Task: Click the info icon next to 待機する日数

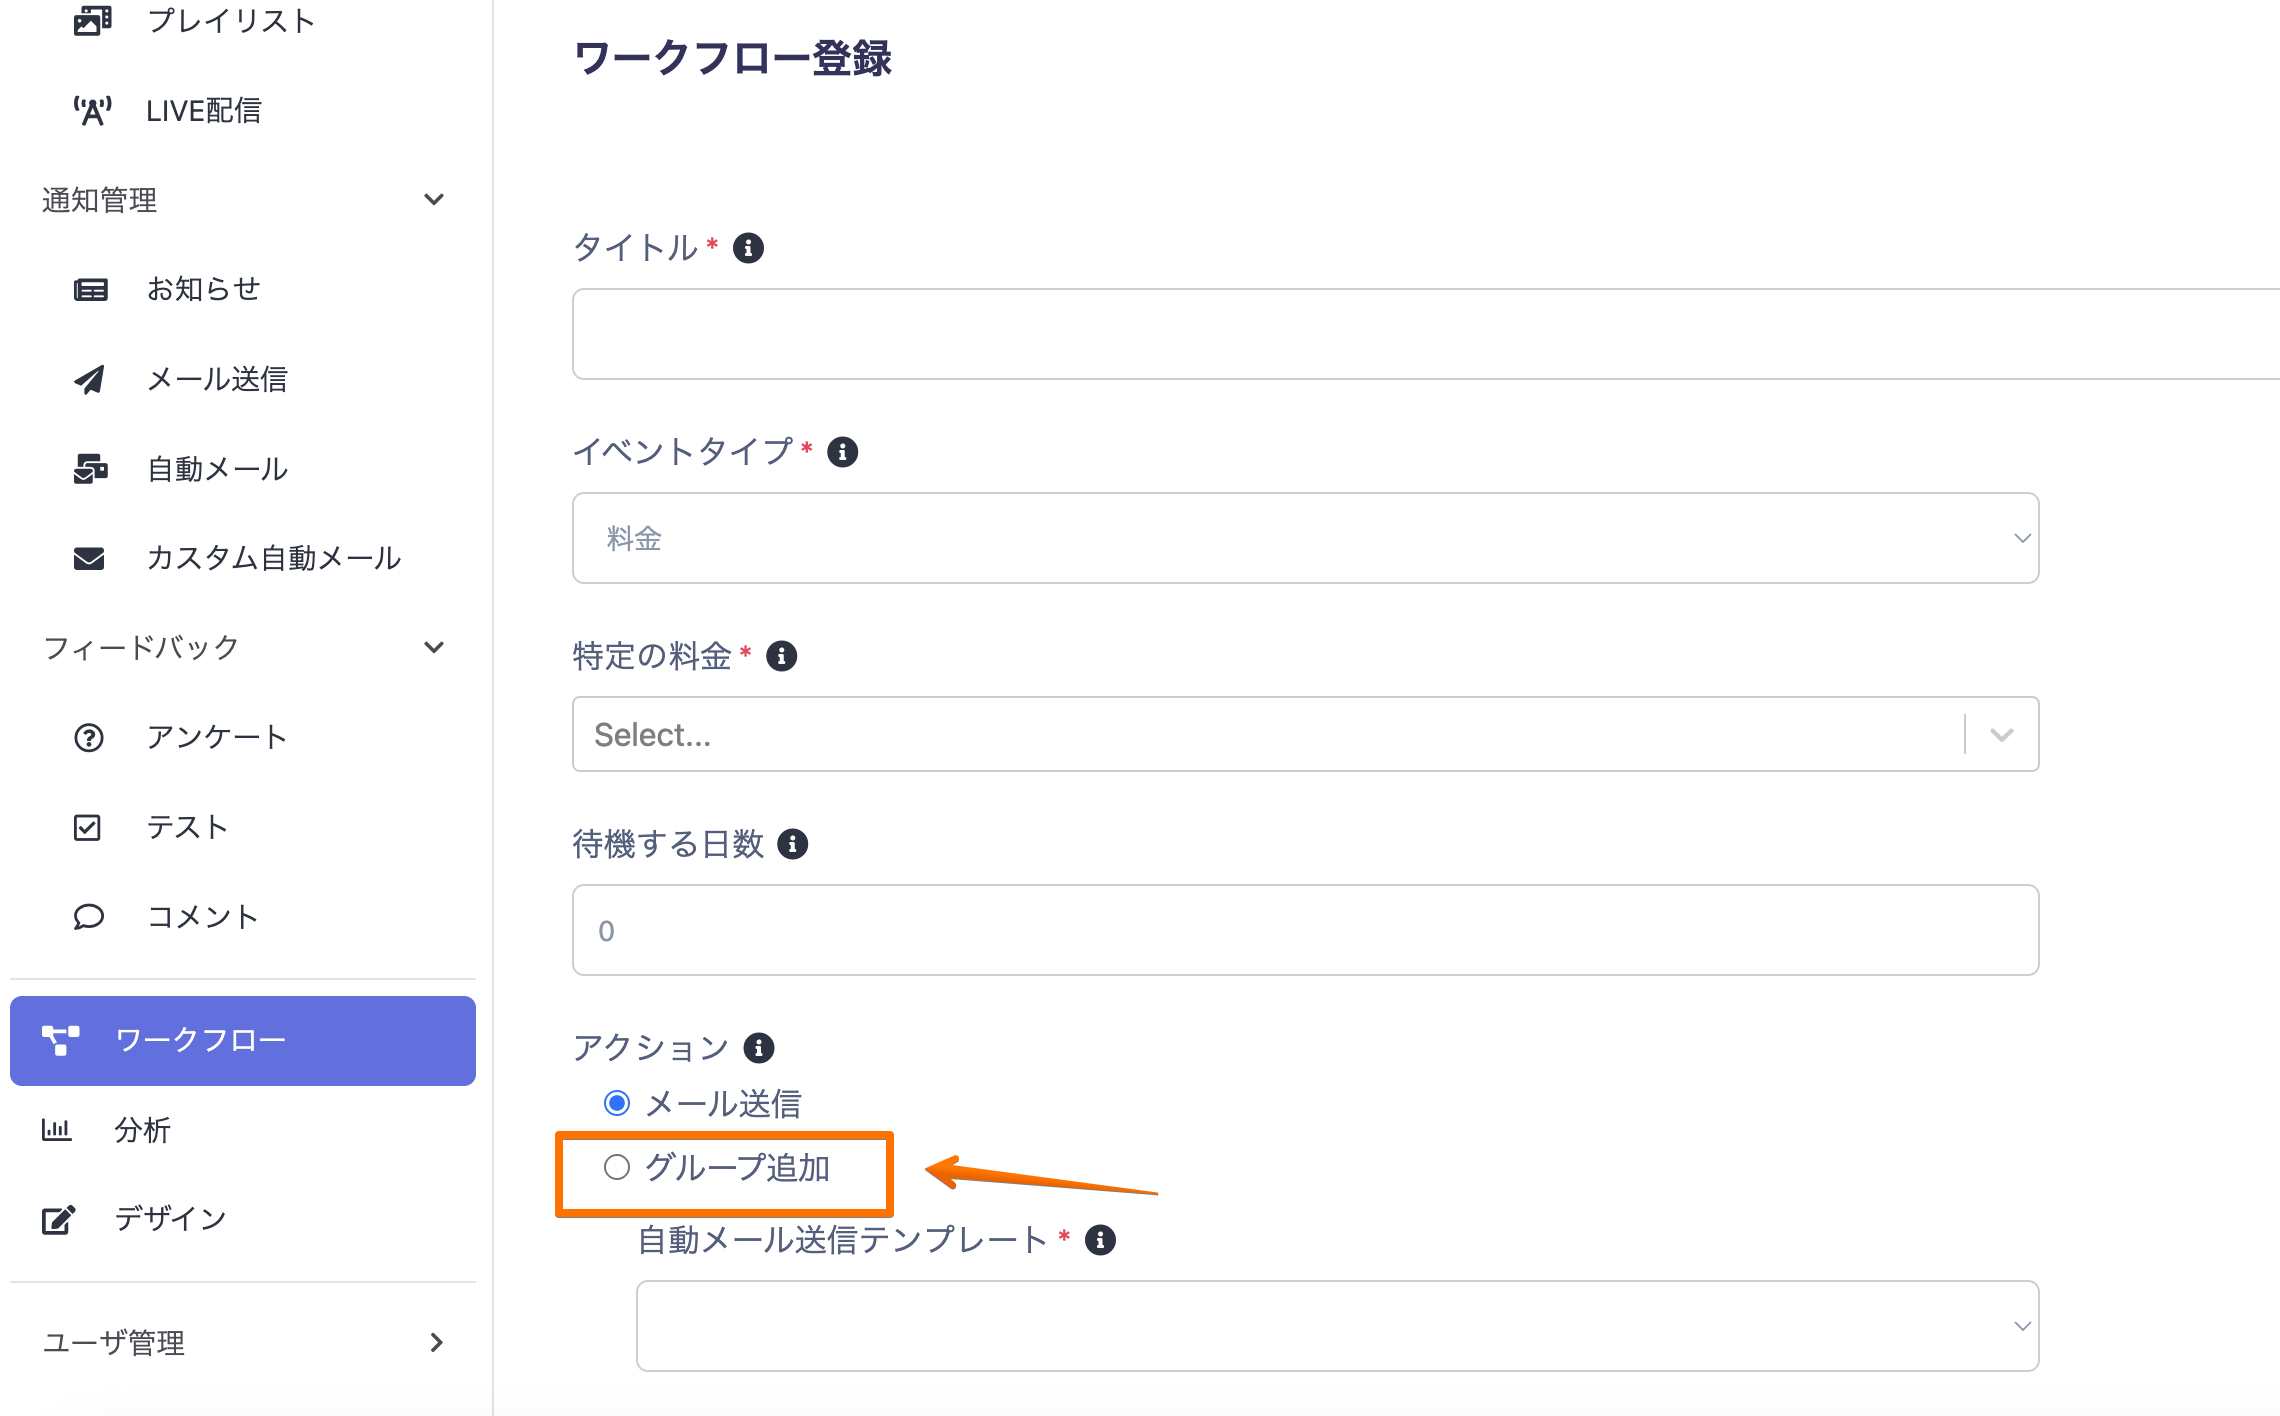Action: click(x=792, y=844)
